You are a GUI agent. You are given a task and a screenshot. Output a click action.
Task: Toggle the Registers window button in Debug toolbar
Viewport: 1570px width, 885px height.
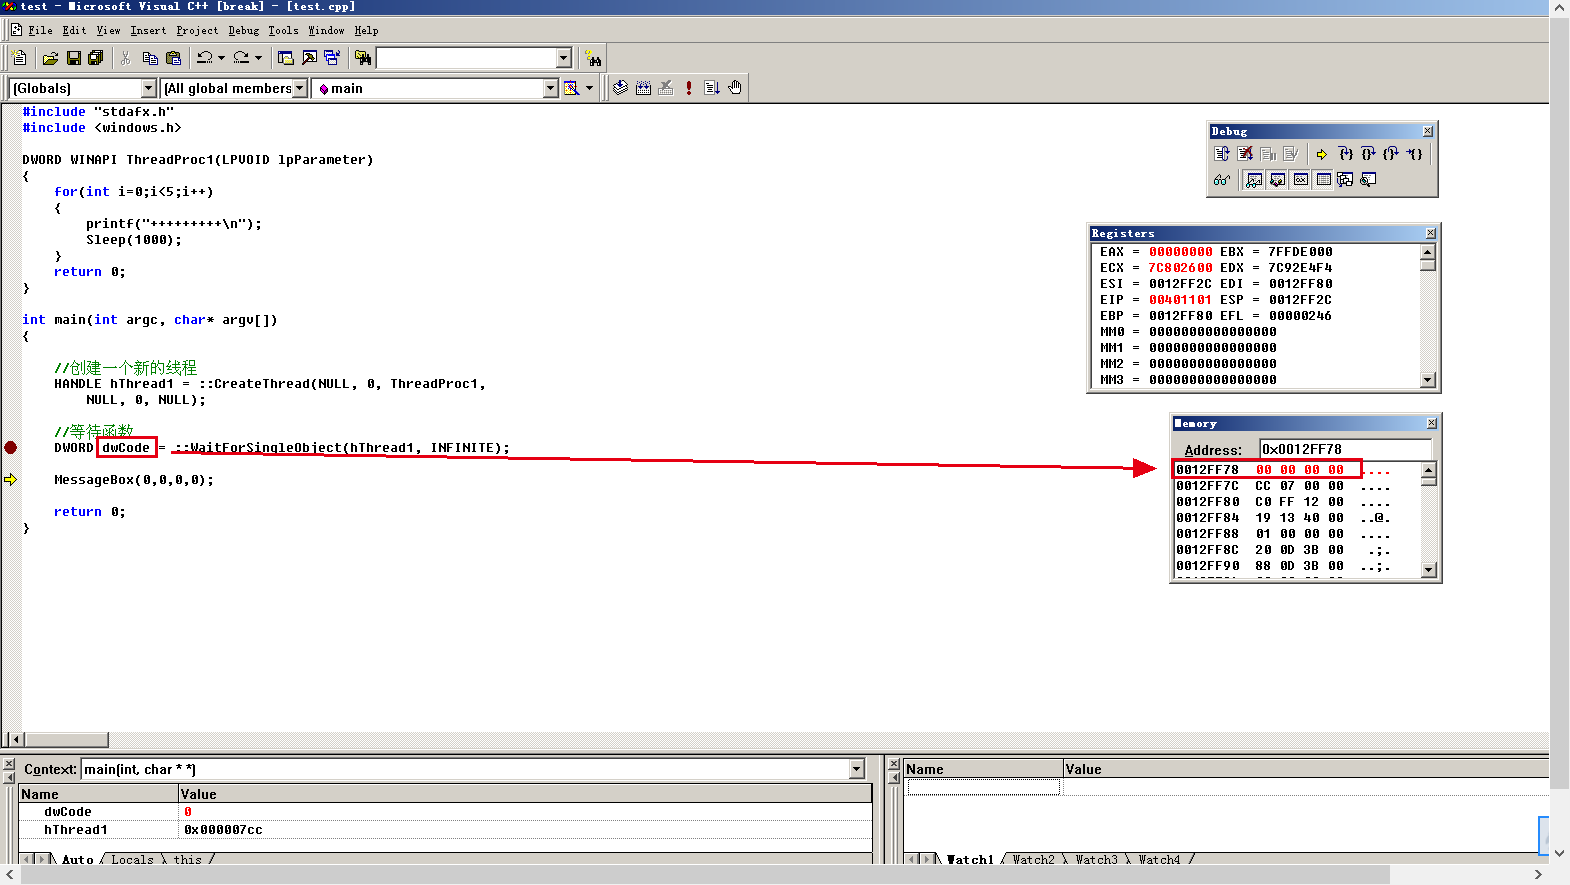pos(1300,180)
